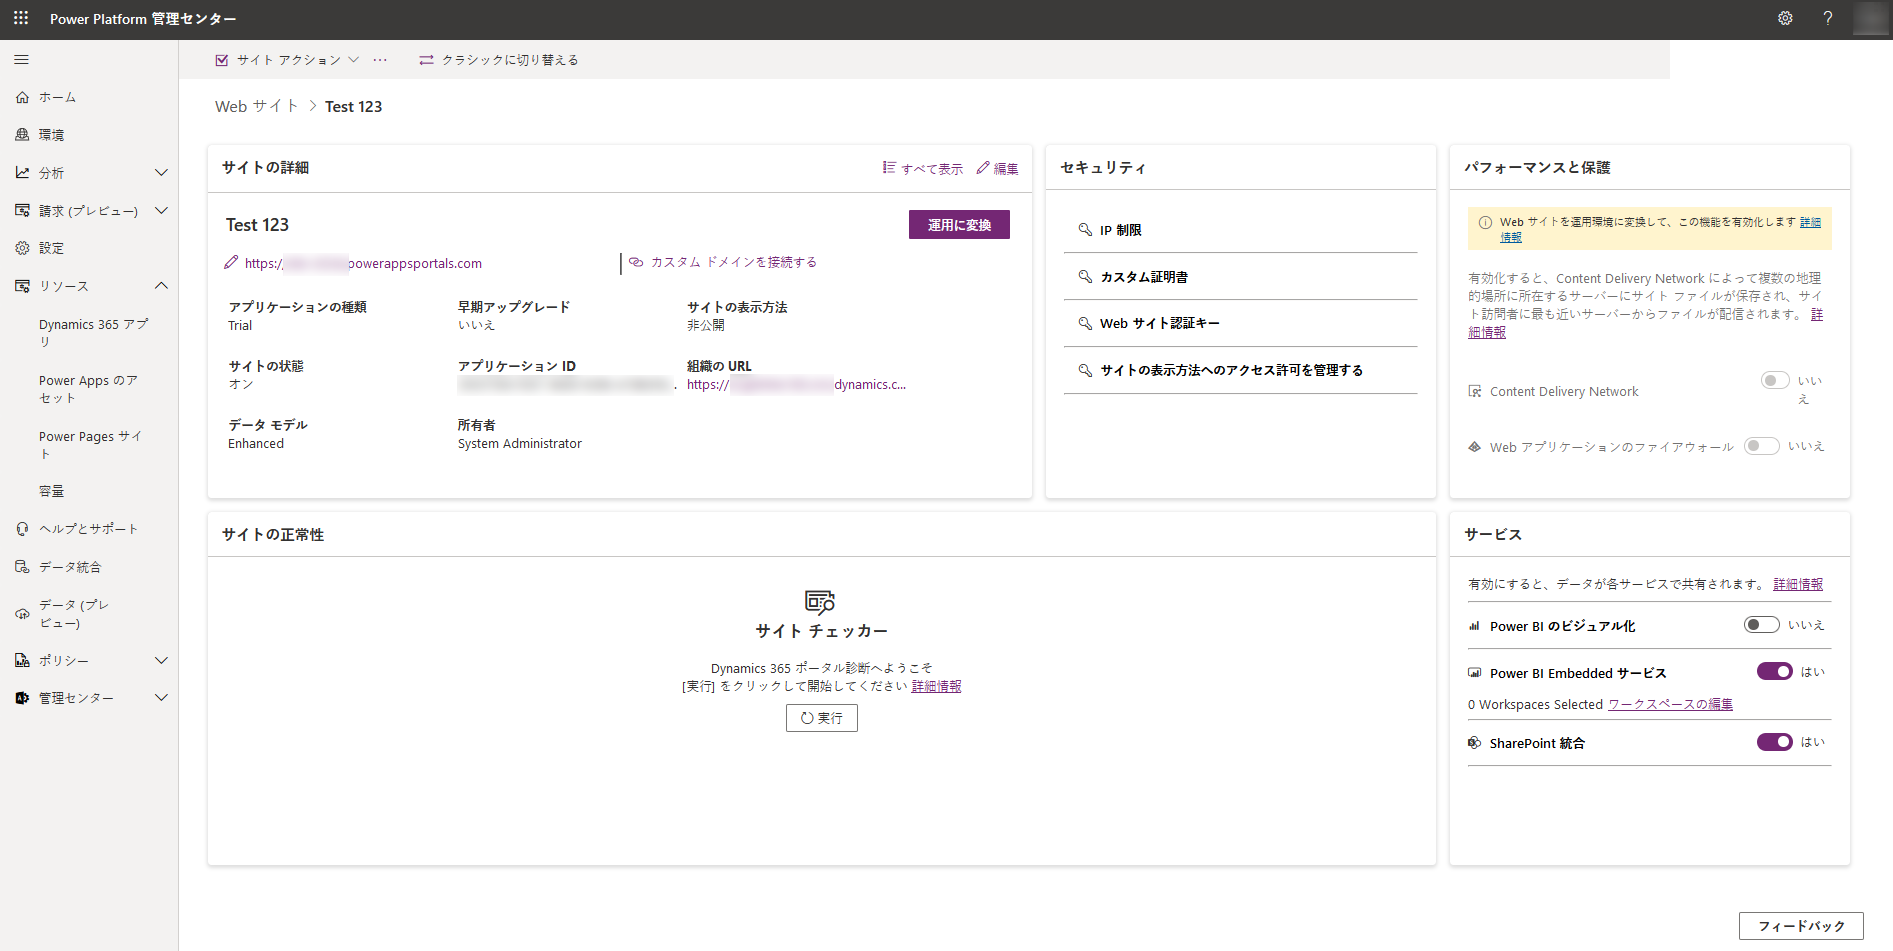Image resolution: width=1893 pixels, height=951 pixels.
Task: Select 容量 under resources
Action: pos(51,491)
